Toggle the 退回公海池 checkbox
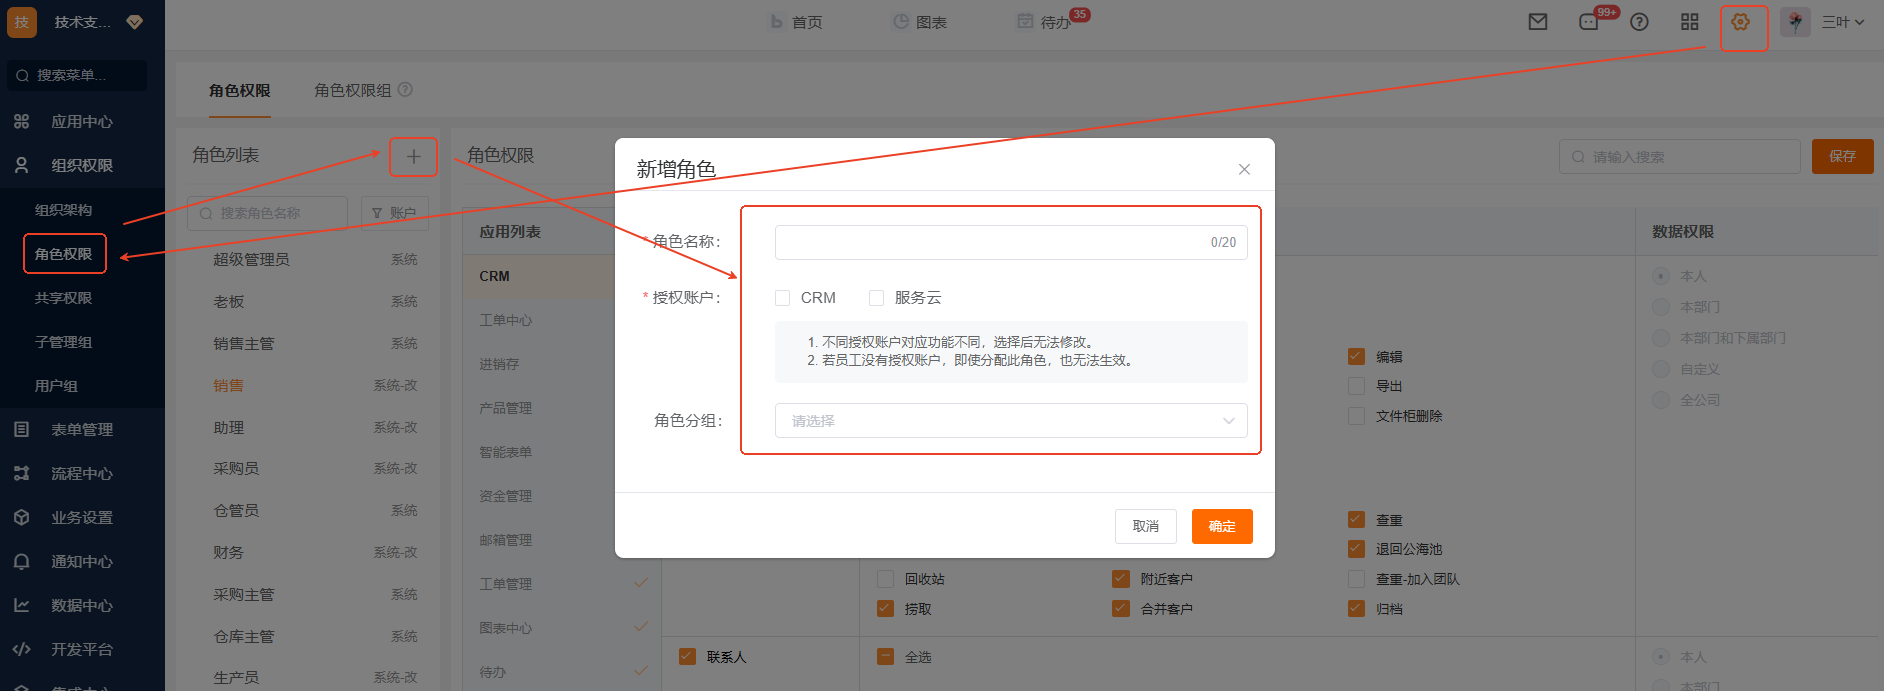Viewport: 1884px width, 691px height. coord(1357,549)
